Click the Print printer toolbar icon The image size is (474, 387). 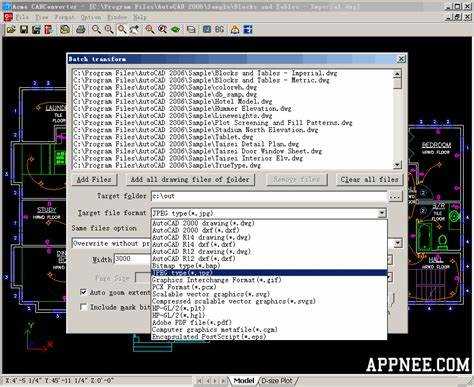[x=80, y=30]
